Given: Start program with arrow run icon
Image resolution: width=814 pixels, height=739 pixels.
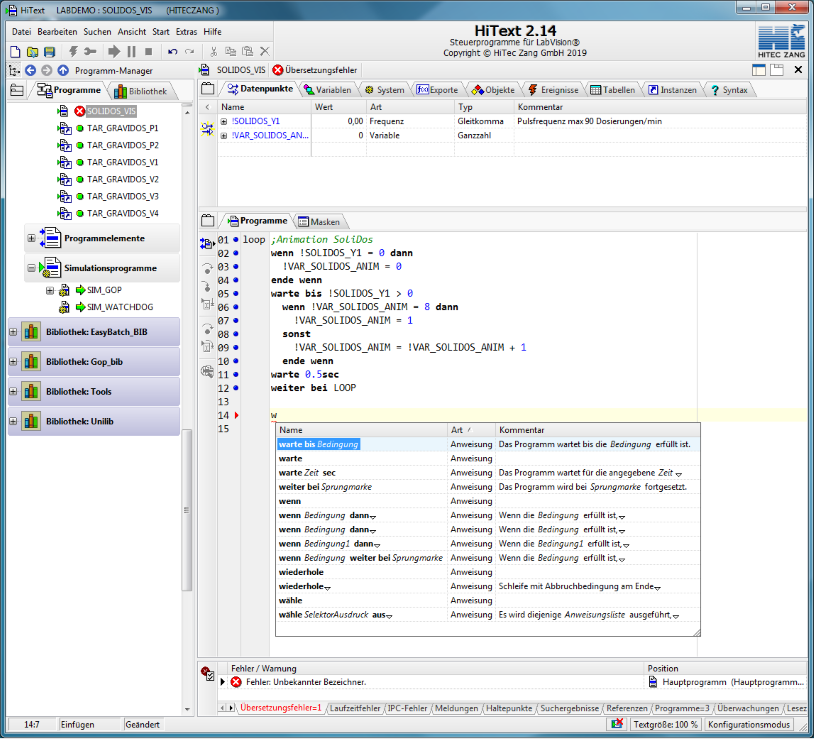Looking at the screenshot, I should click(x=114, y=51).
